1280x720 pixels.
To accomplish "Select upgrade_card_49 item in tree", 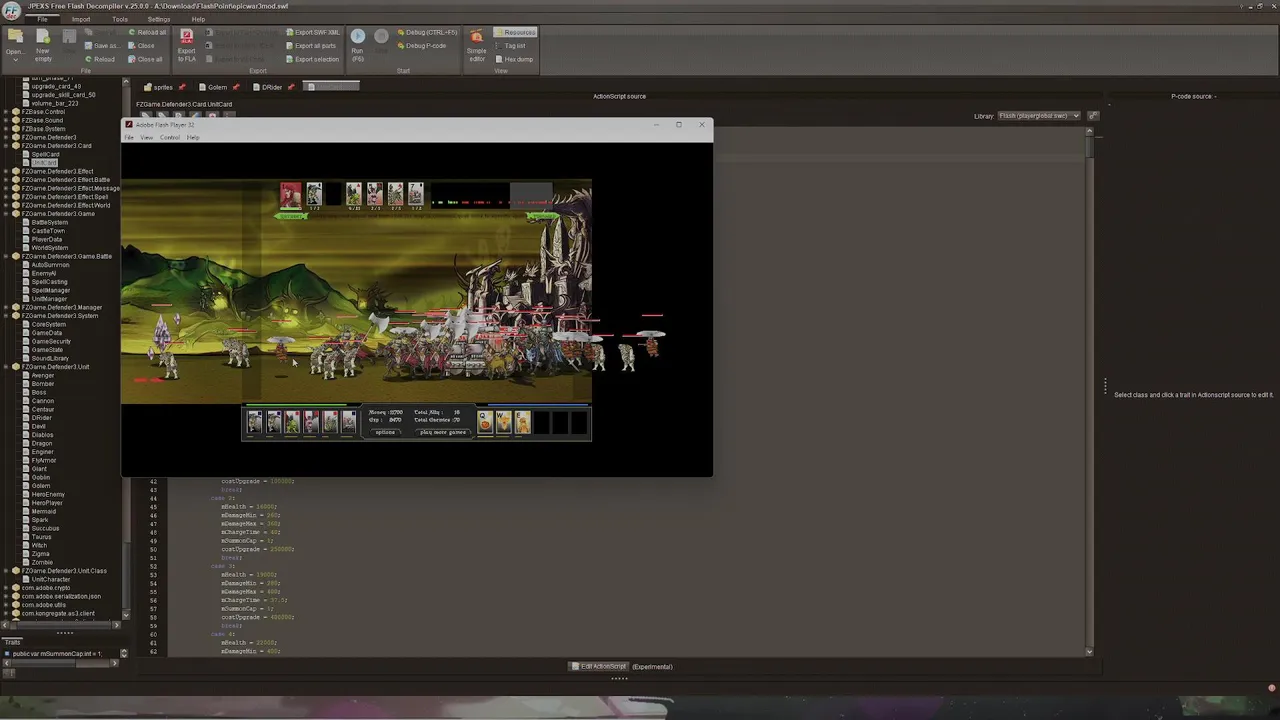I will [x=56, y=86].
